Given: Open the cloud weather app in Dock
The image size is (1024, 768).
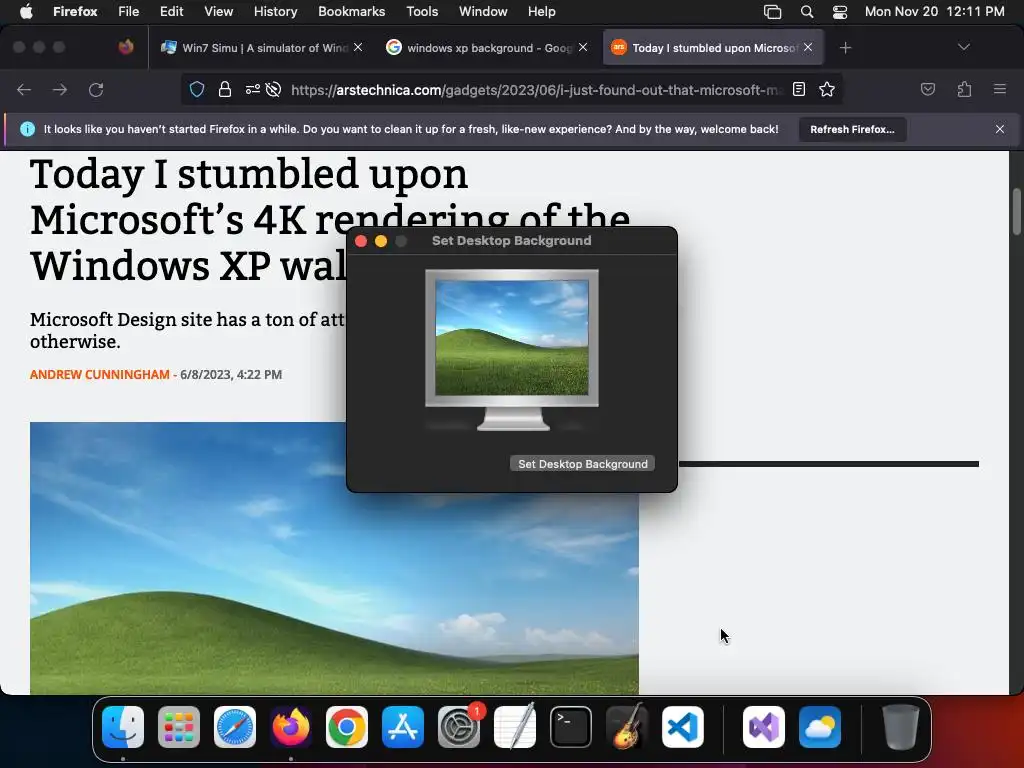Looking at the screenshot, I should (820, 727).
